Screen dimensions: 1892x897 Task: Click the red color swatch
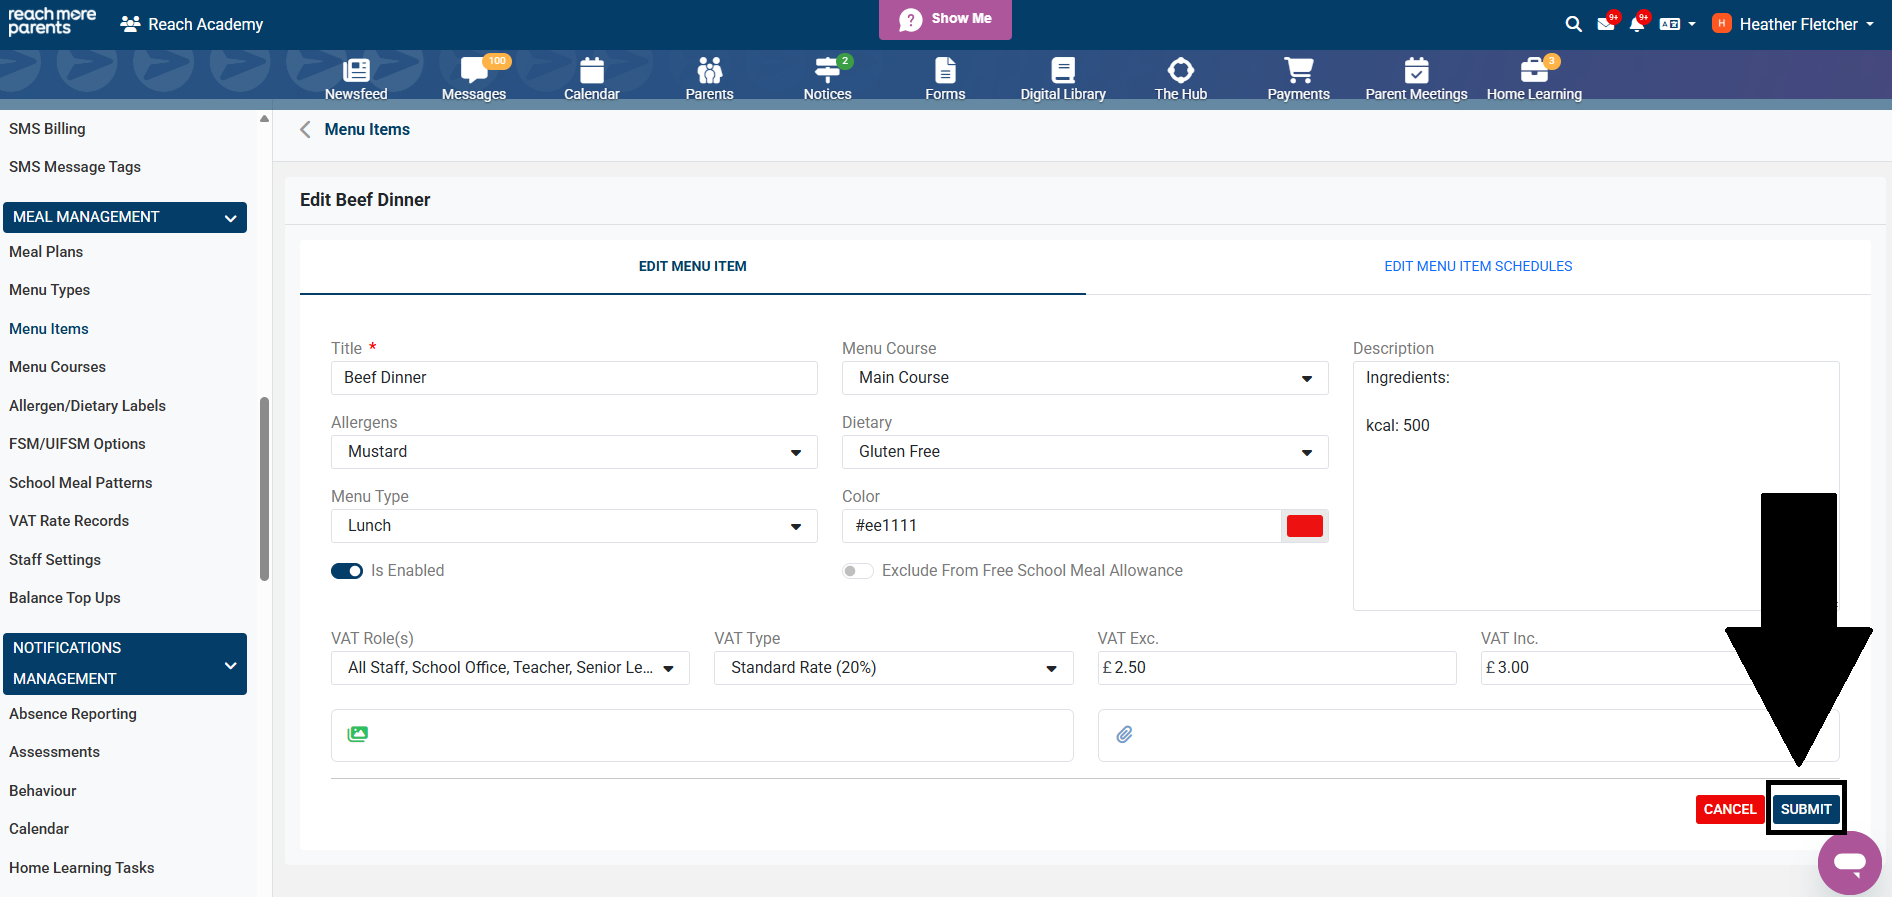pyautogui.click(x=1304, y=526)
